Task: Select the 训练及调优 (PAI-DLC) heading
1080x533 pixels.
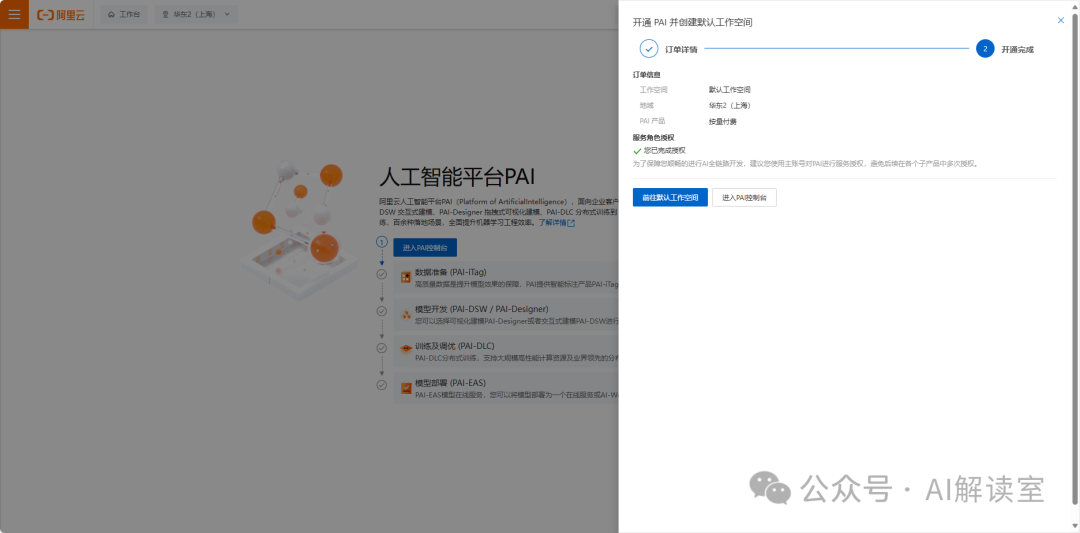Action: pos(455,346)
